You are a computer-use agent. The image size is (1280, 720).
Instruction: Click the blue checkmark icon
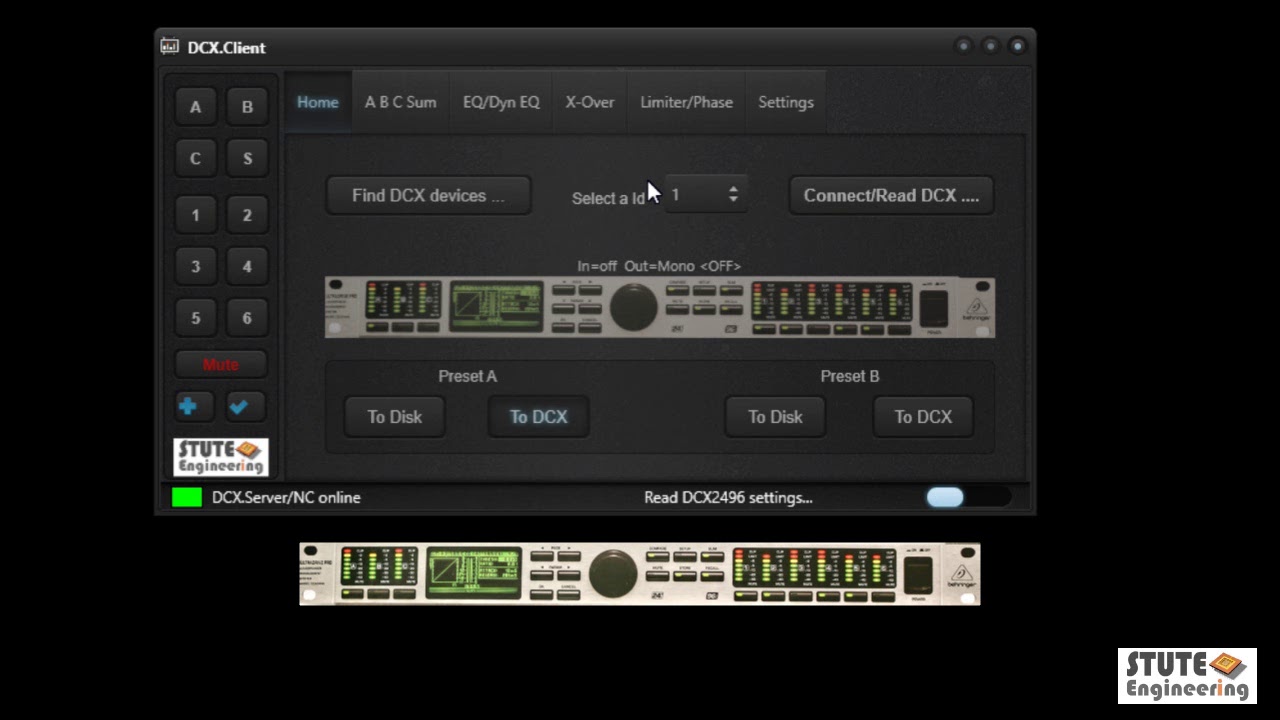pyautogui.click(x=240, y=406)
